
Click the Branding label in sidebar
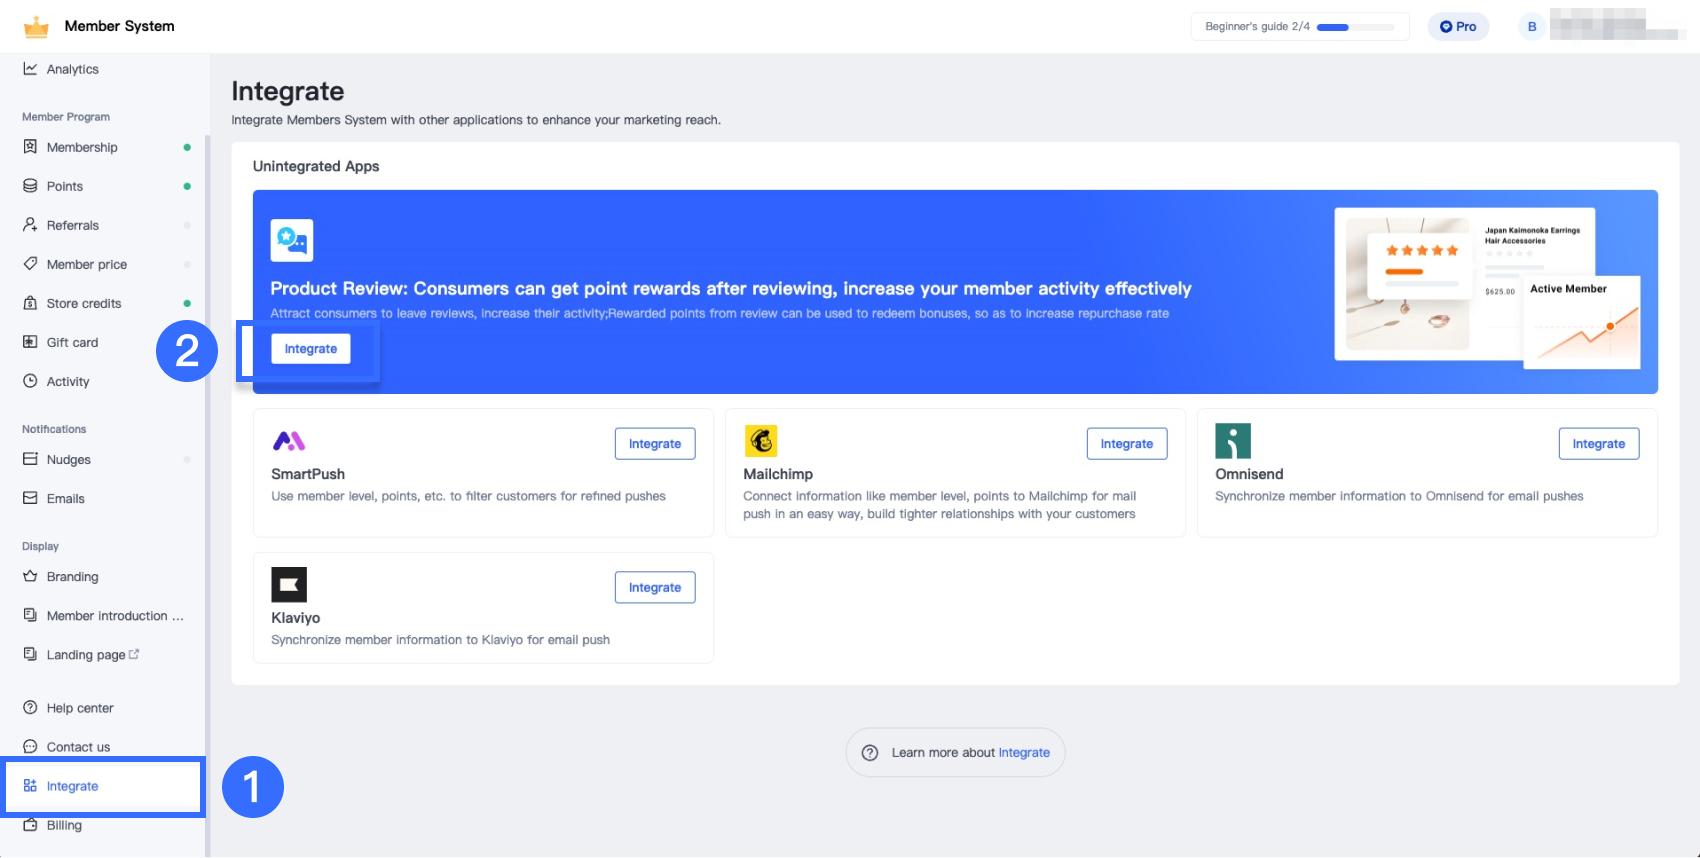pos(73,576)
